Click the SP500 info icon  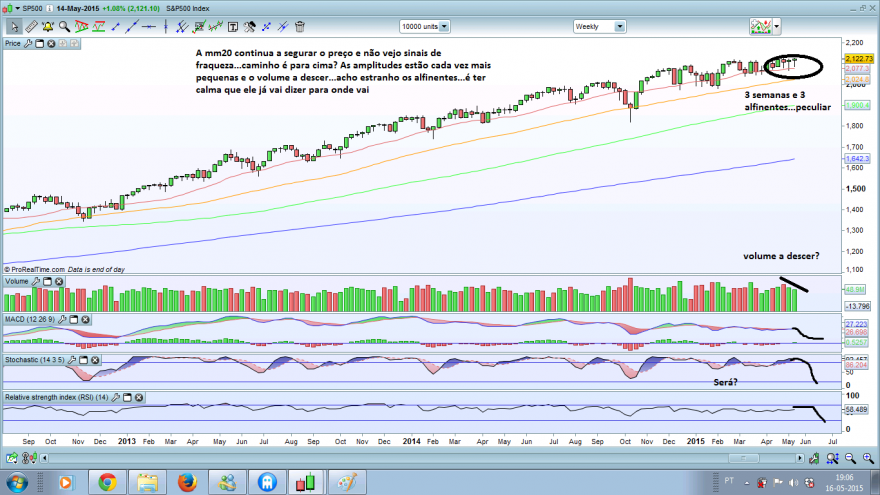click(x=49, y=8)
